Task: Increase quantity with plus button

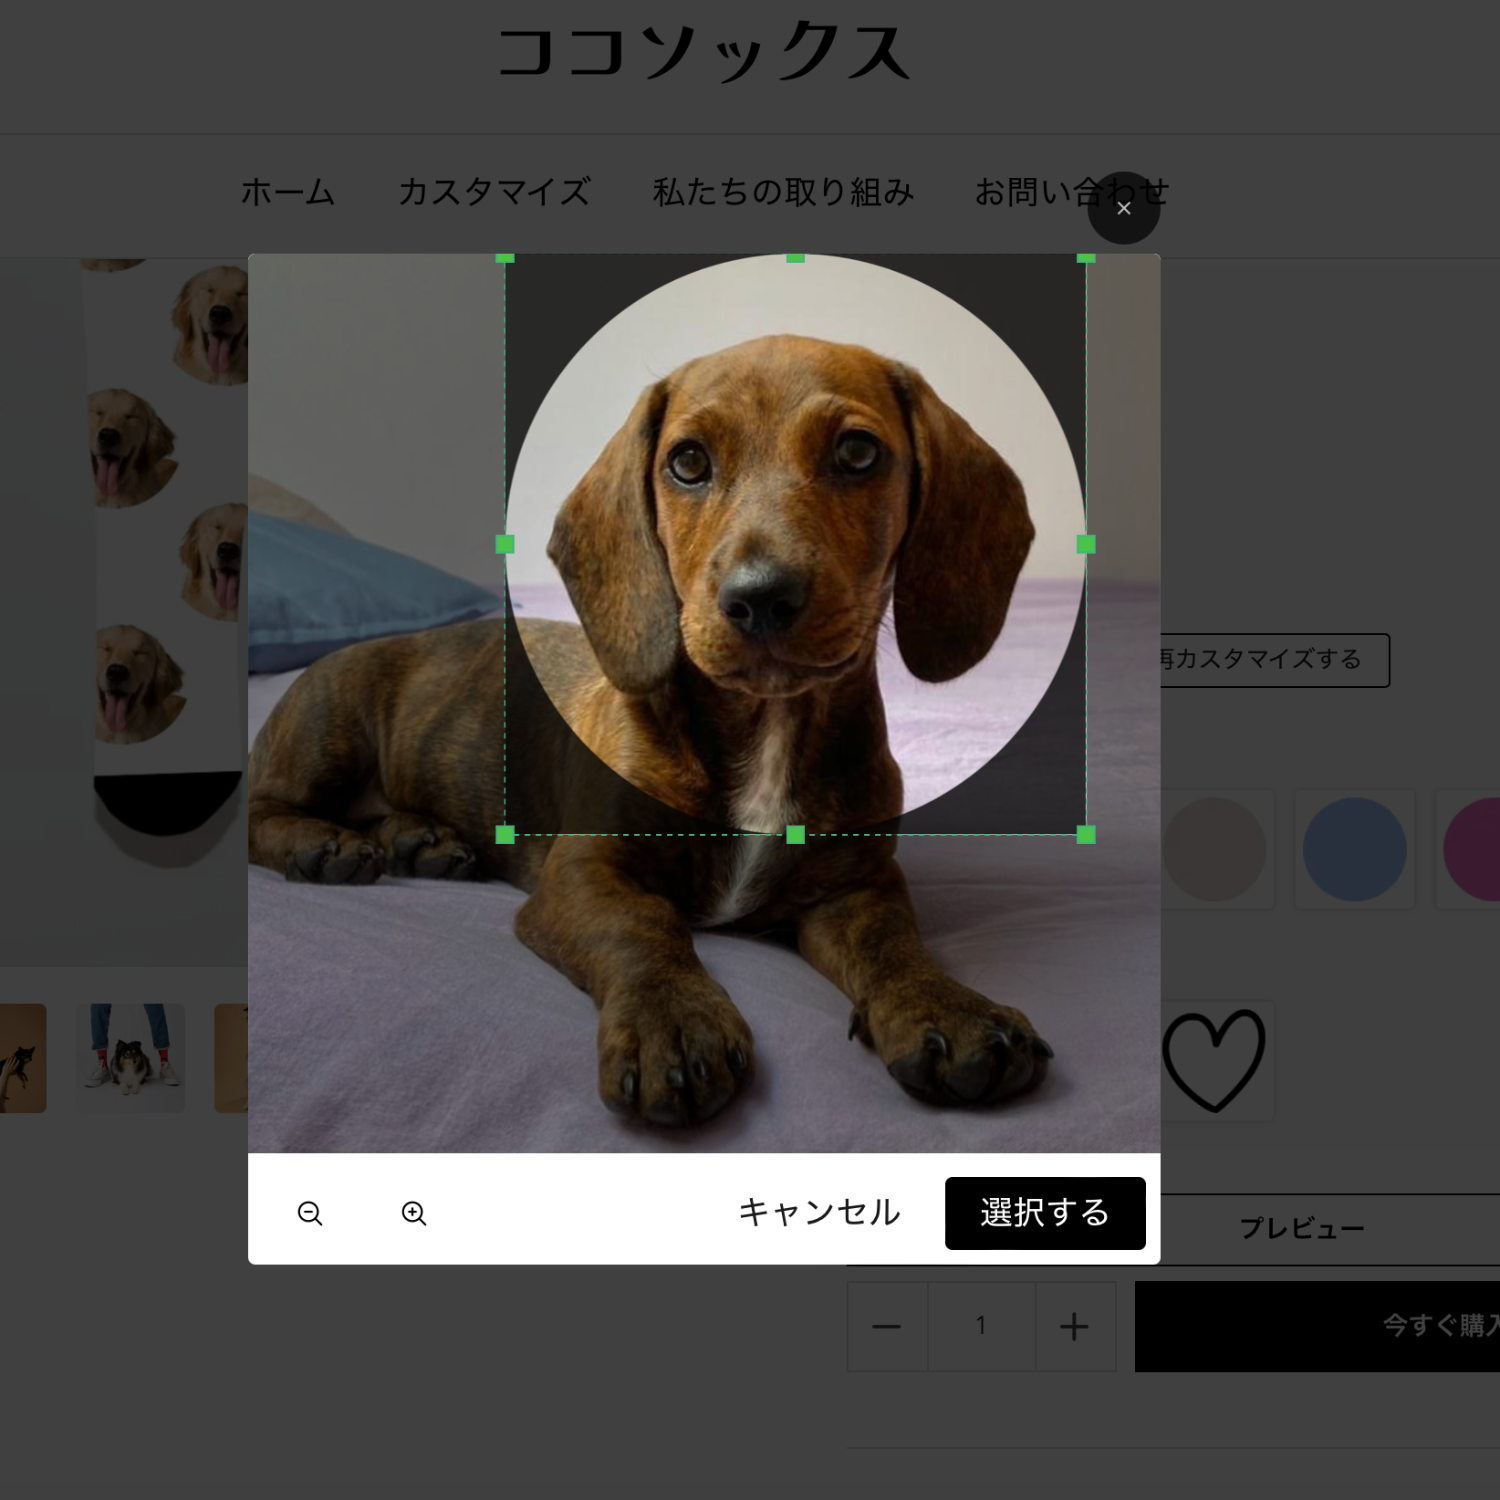Action: pyautogui.click(x=1074, y=1327)
